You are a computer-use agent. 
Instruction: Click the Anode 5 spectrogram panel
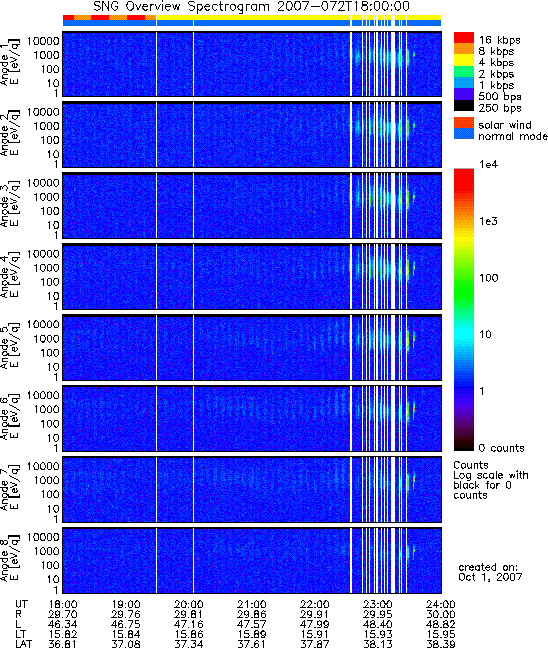click(252, 348)
